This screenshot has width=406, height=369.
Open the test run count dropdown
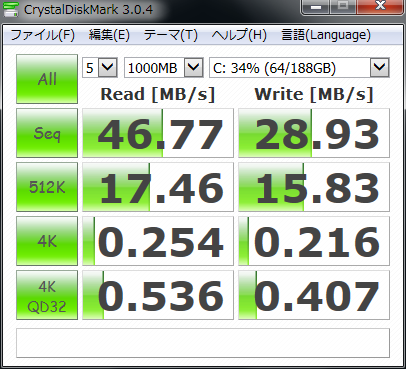(100, 68)
